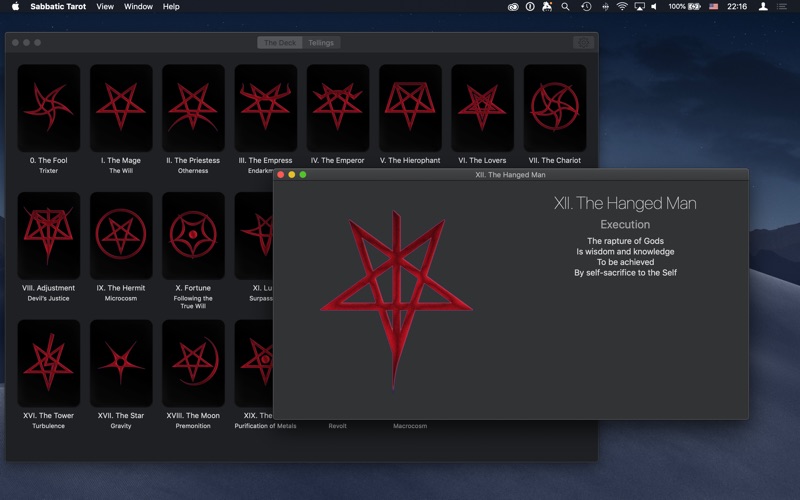
Task: Open the XVI. The Tower card image
Action: coord(49,363)
